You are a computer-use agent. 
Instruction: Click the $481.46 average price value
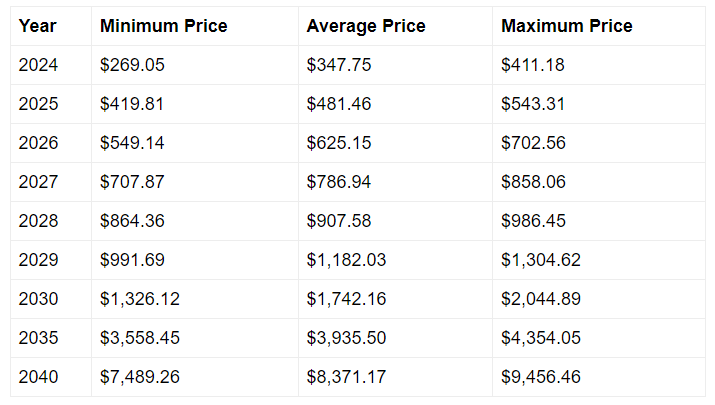(x=339, y=104)
